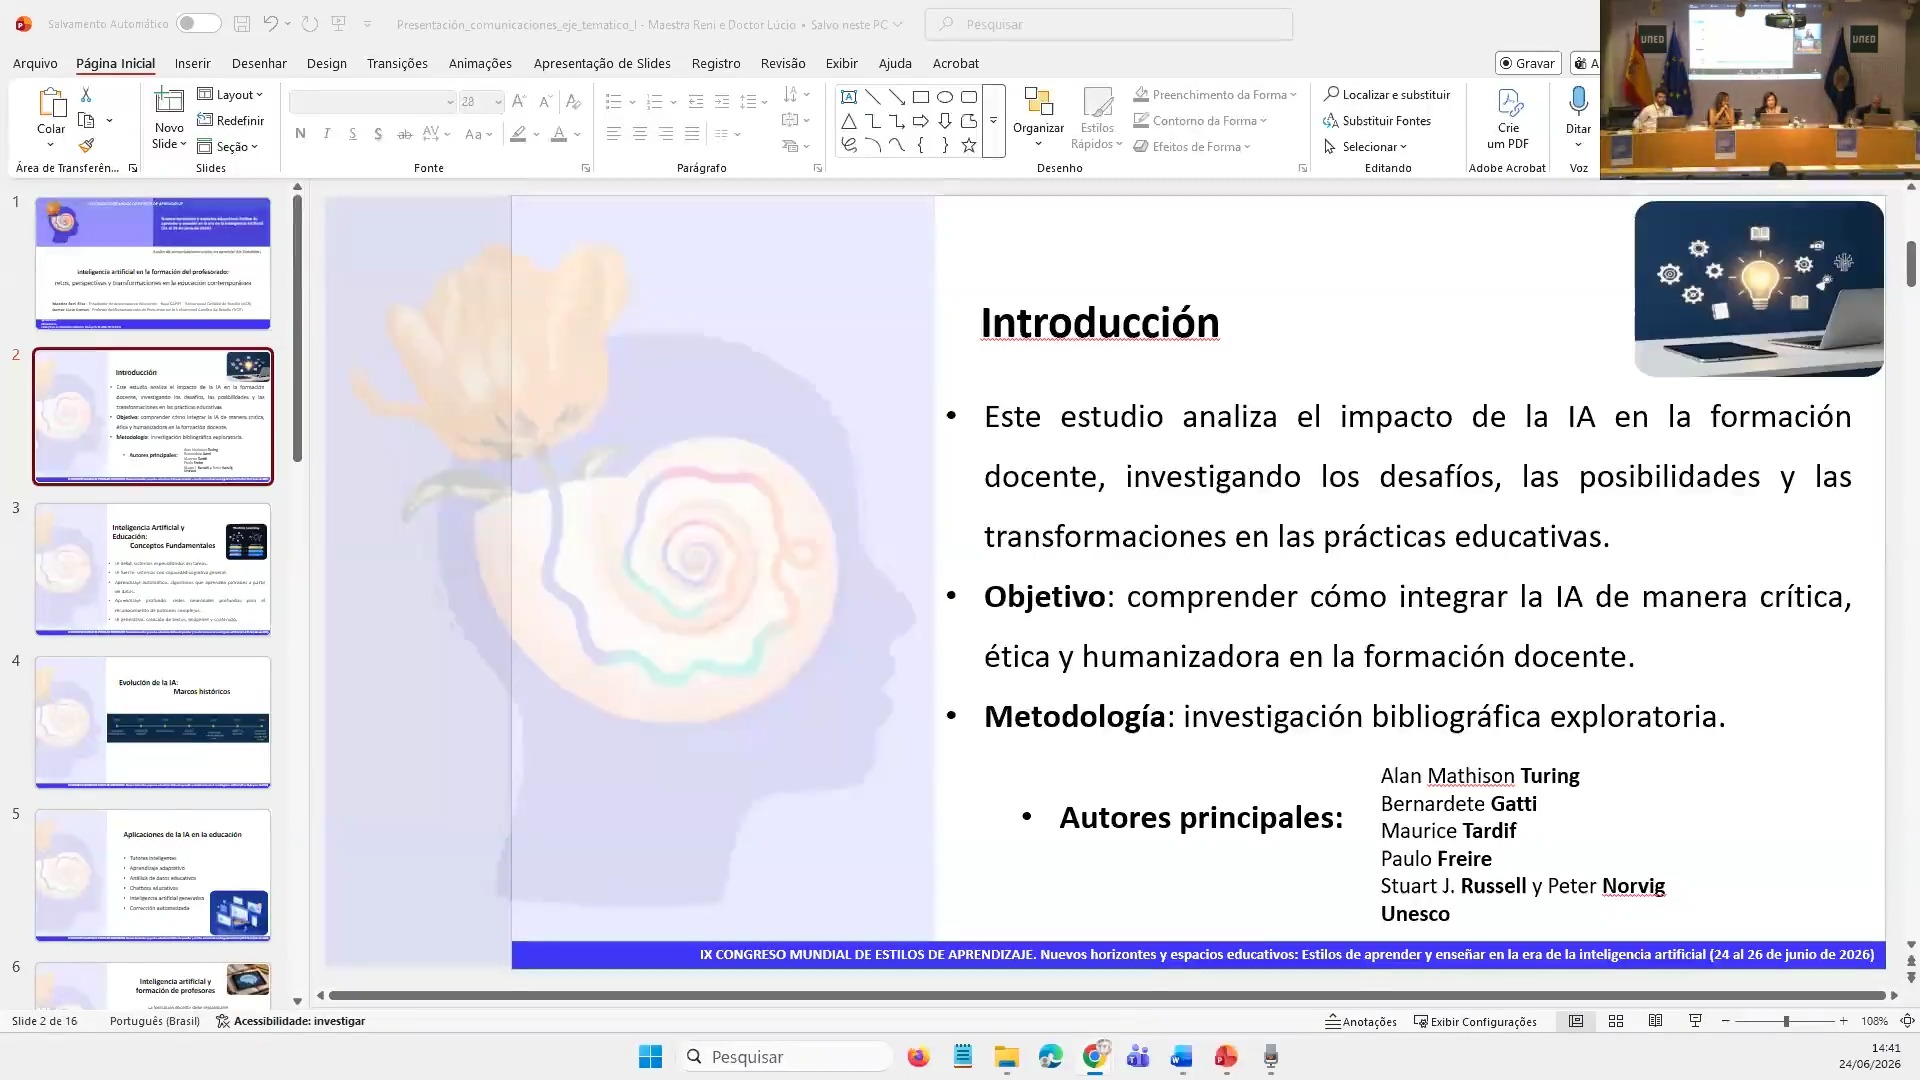1920x1080 pixels.
Task: Open Selecionar dropdown
Action: pos(1365,146)
